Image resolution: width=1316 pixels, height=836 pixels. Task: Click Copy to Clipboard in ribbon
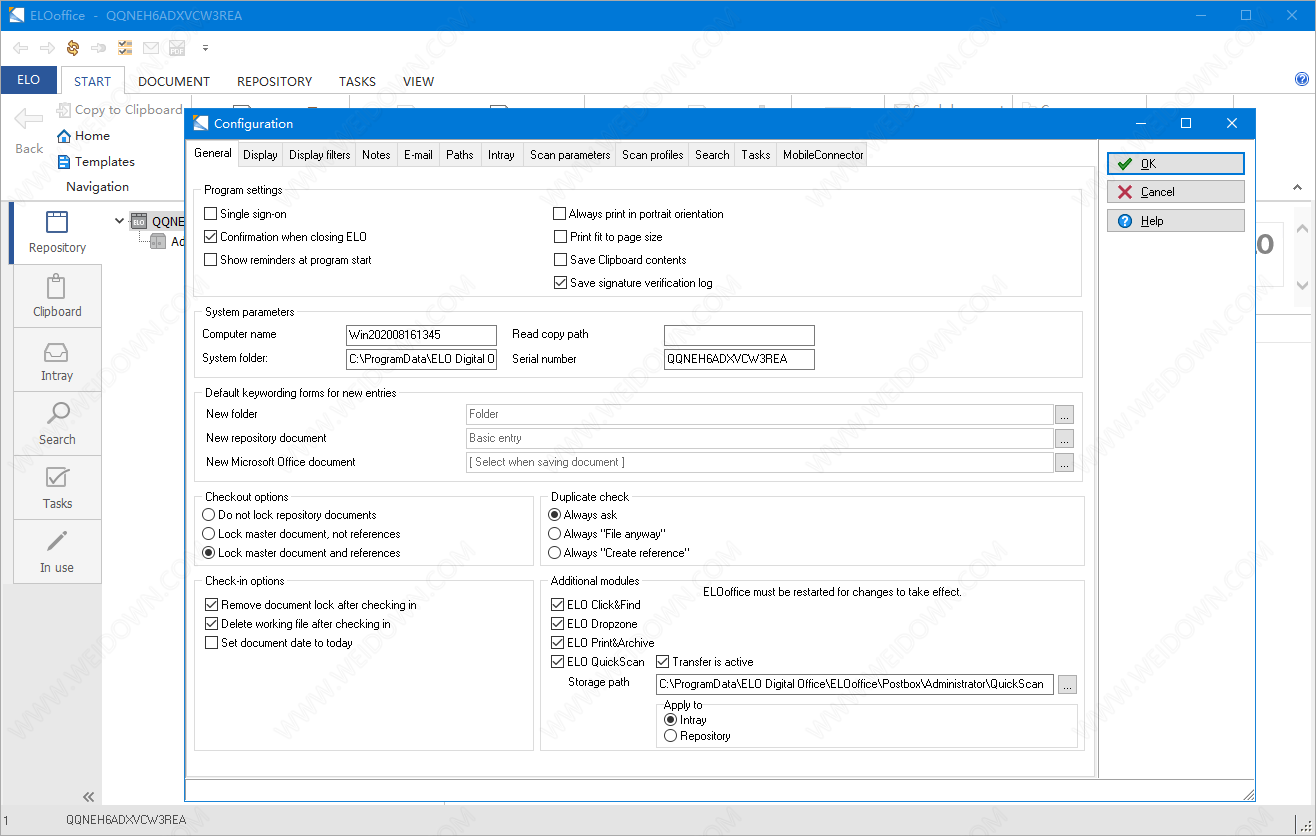pos(120,110)
